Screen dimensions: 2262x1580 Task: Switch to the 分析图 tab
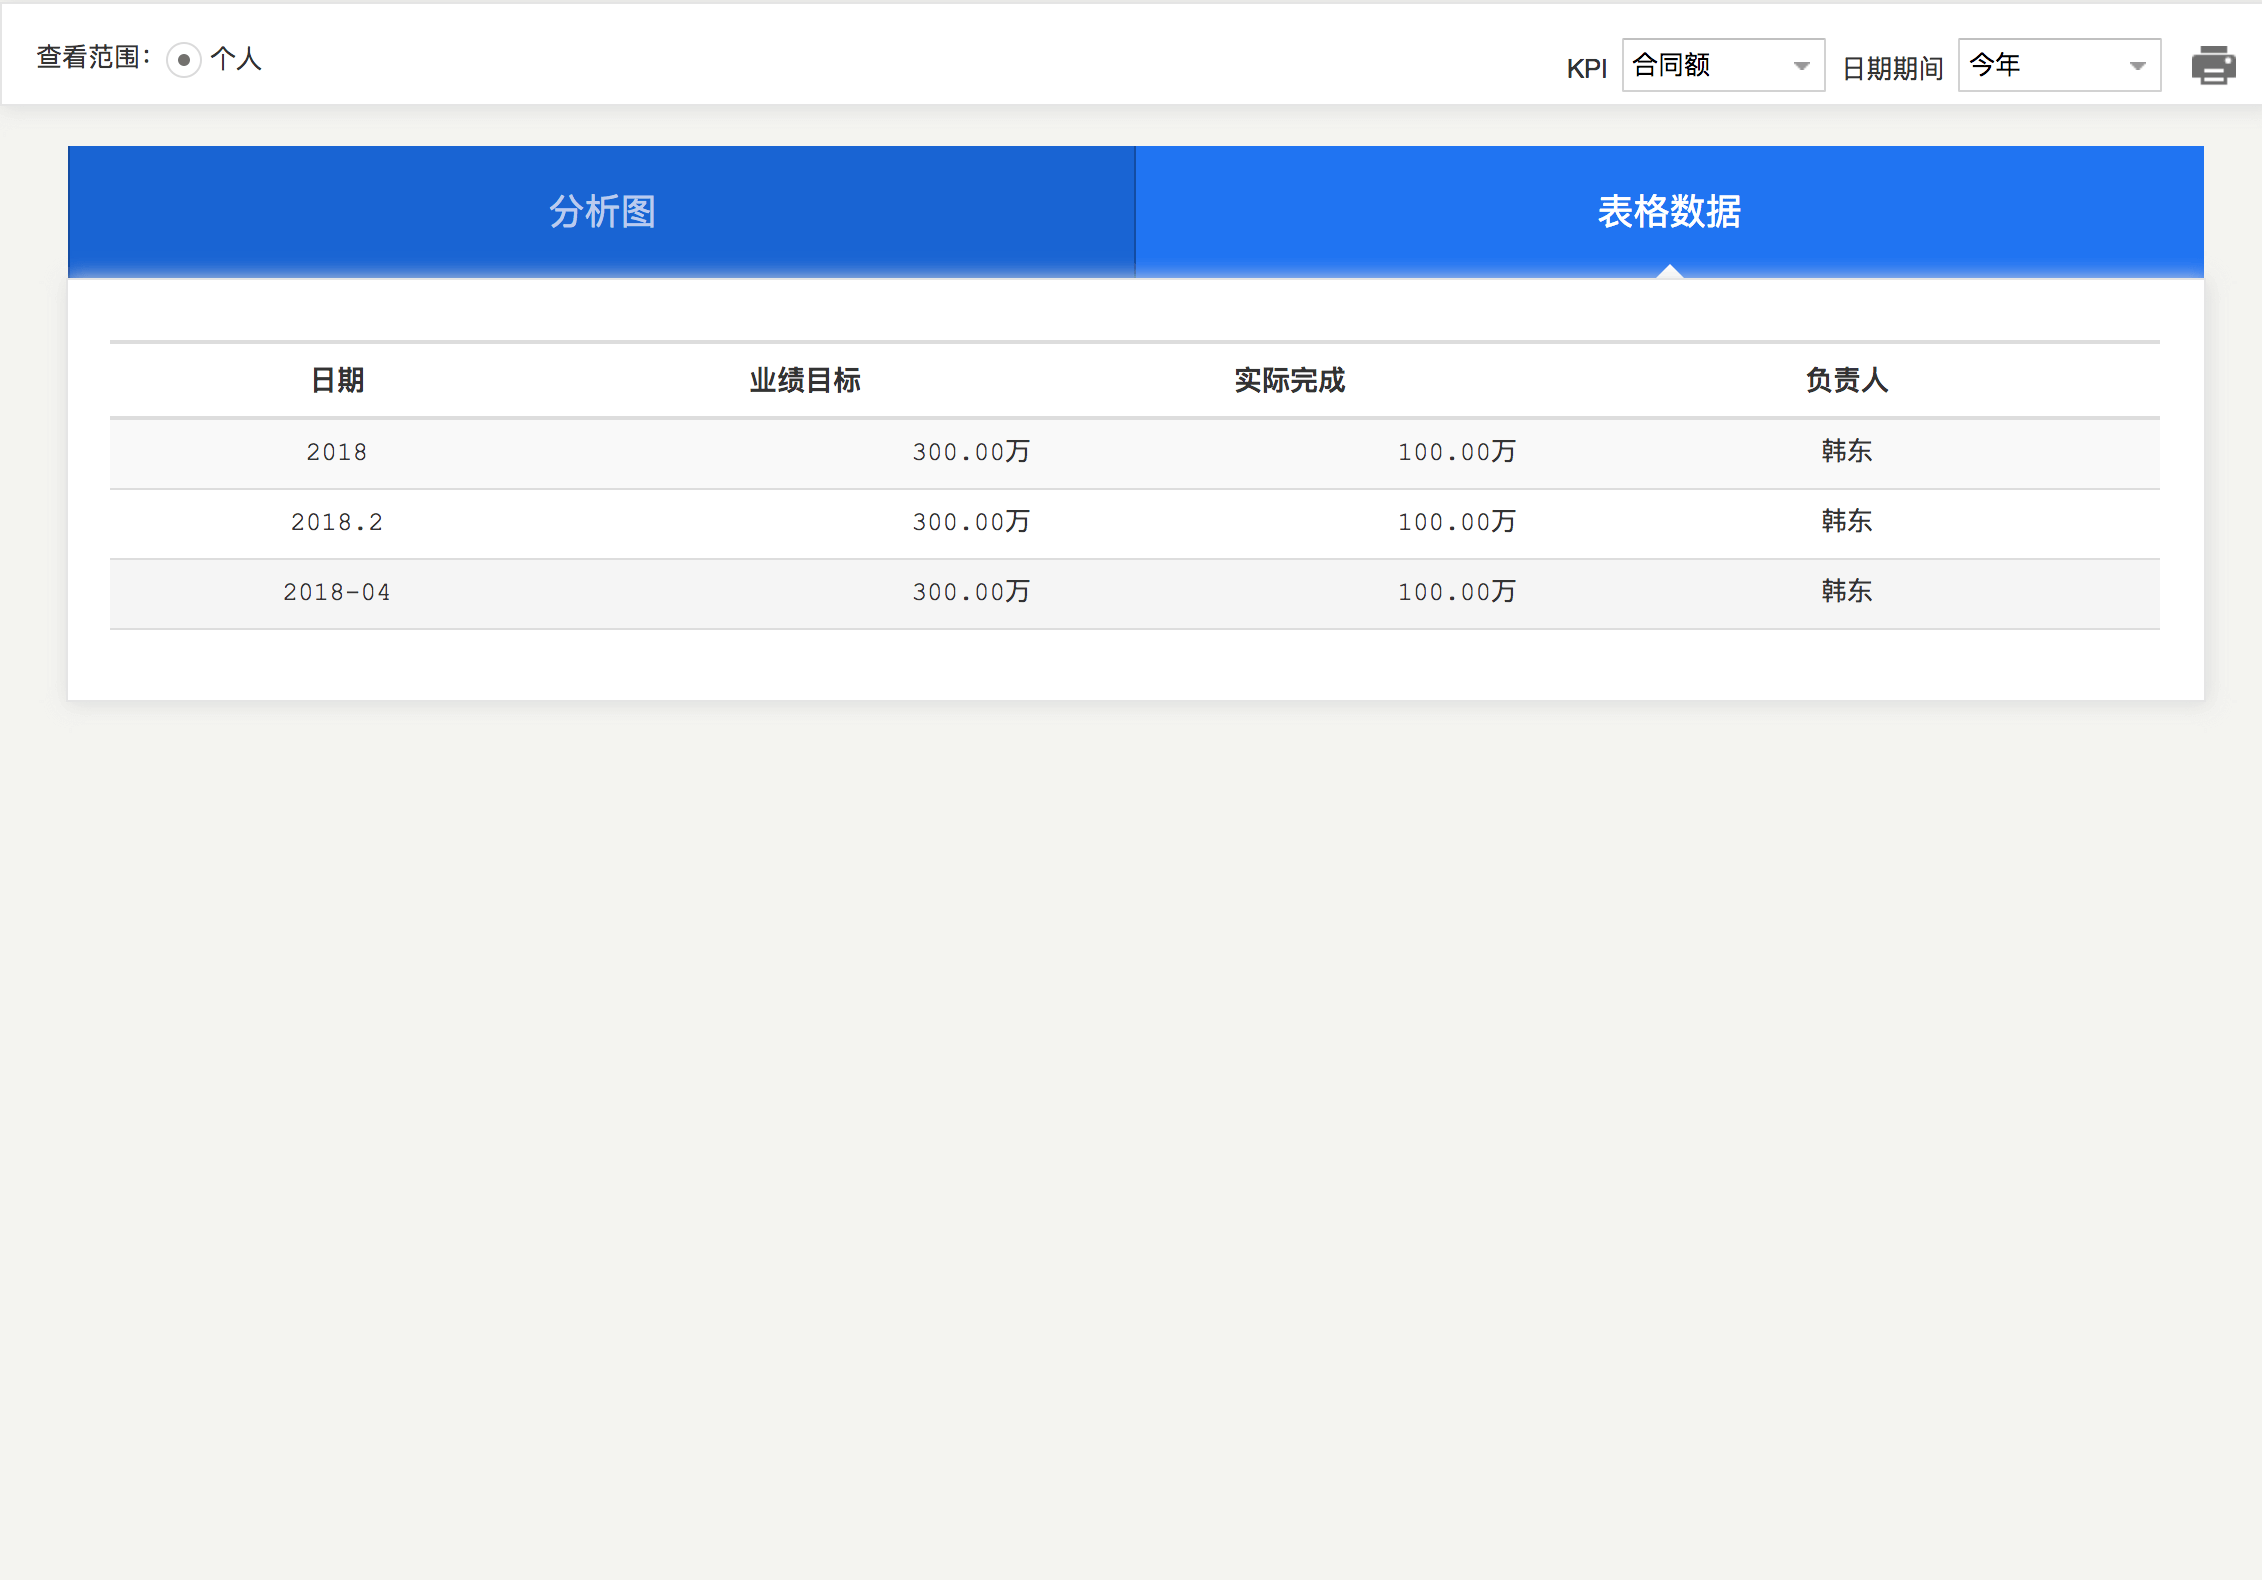(602, 212)
